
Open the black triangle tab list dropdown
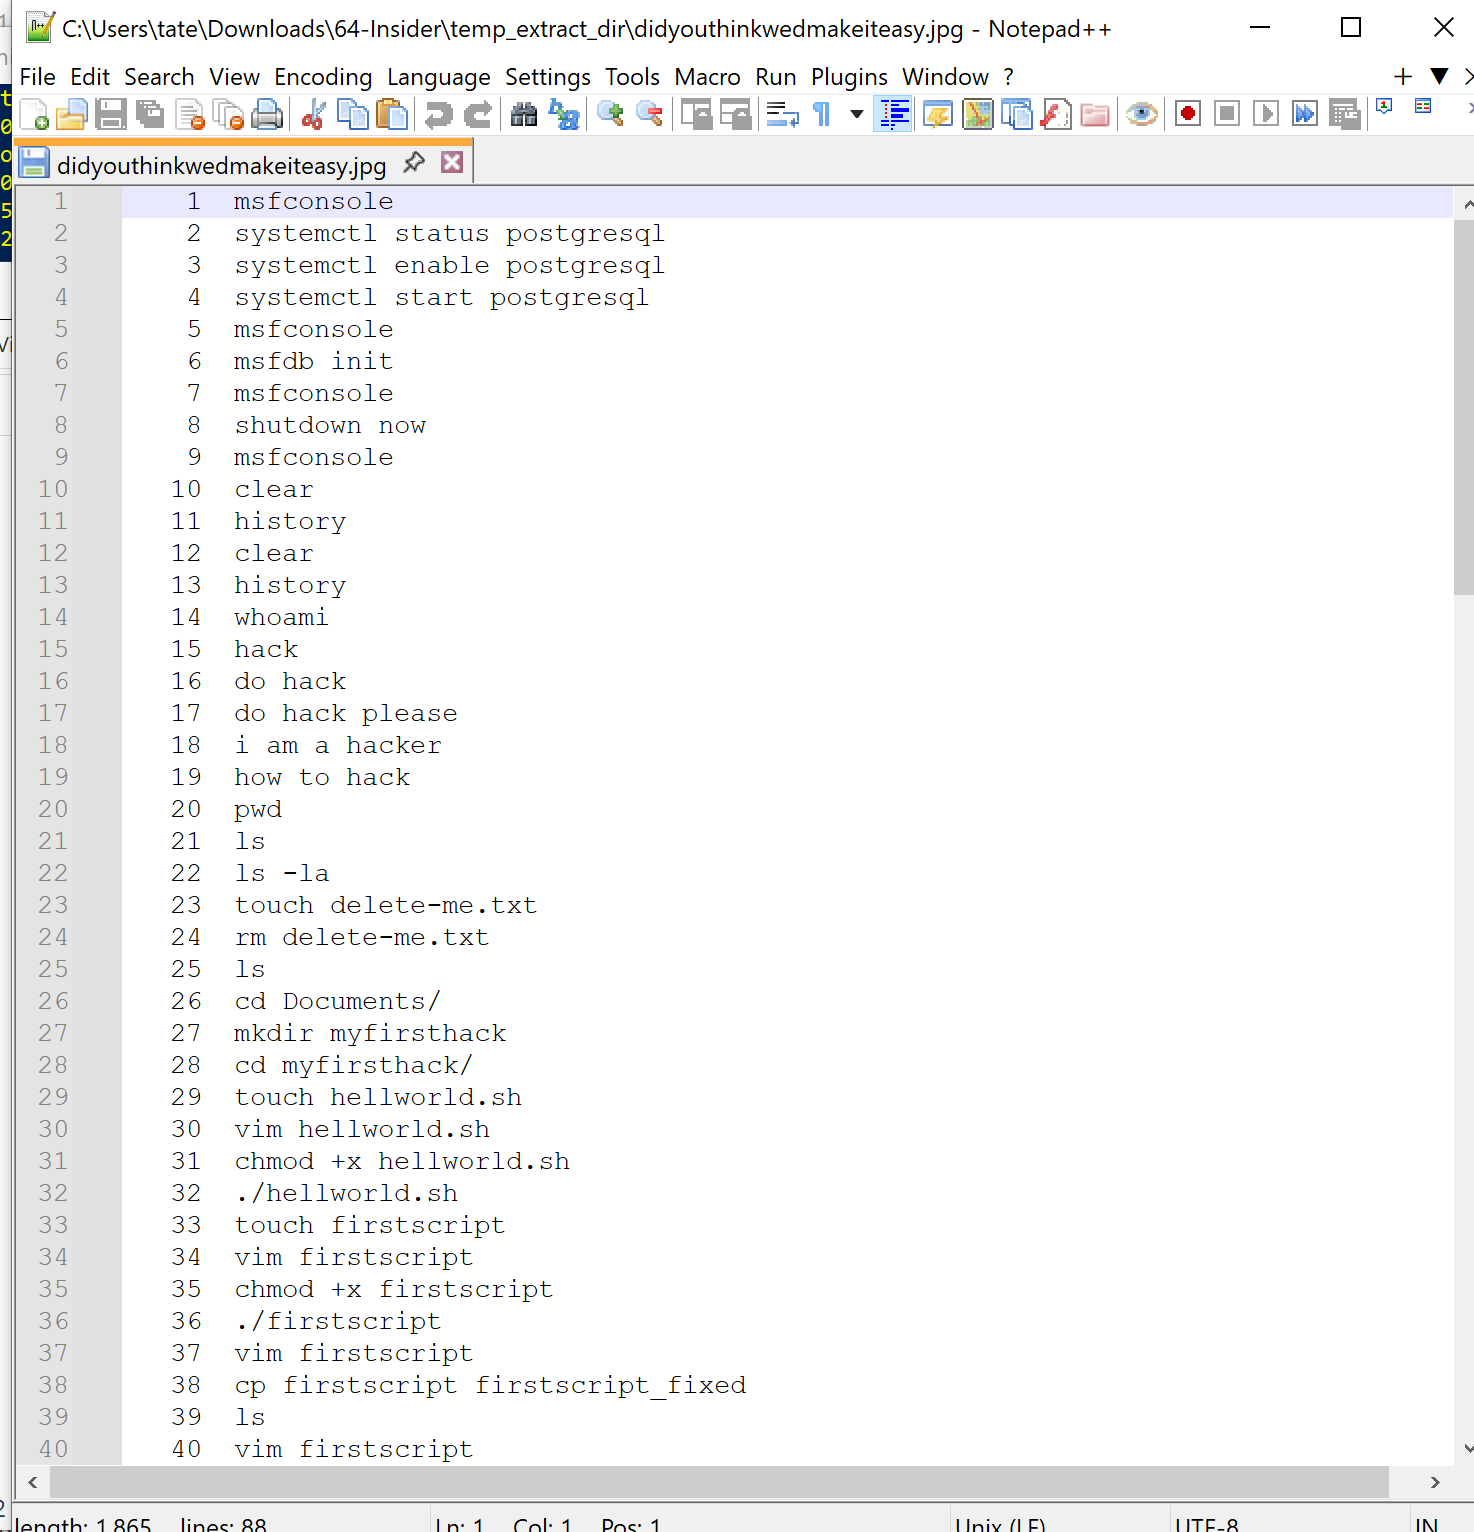point(1439,76)
